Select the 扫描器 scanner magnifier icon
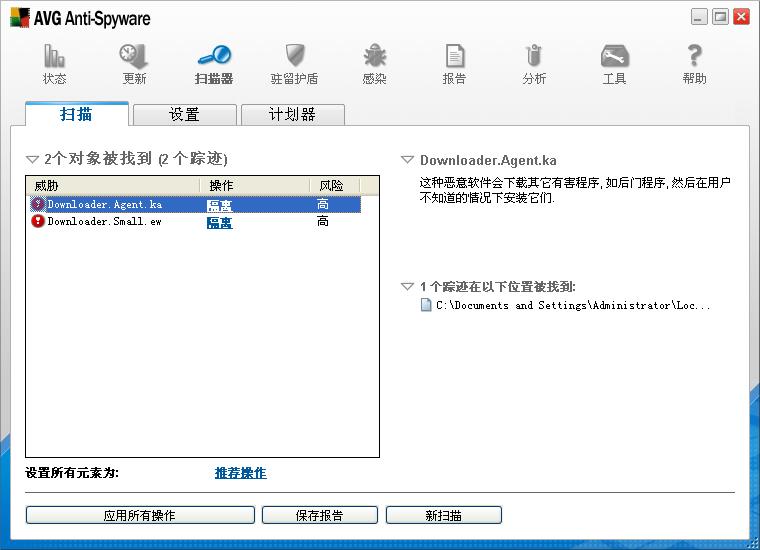Screen dimensions: 760x550 (214, 55)
